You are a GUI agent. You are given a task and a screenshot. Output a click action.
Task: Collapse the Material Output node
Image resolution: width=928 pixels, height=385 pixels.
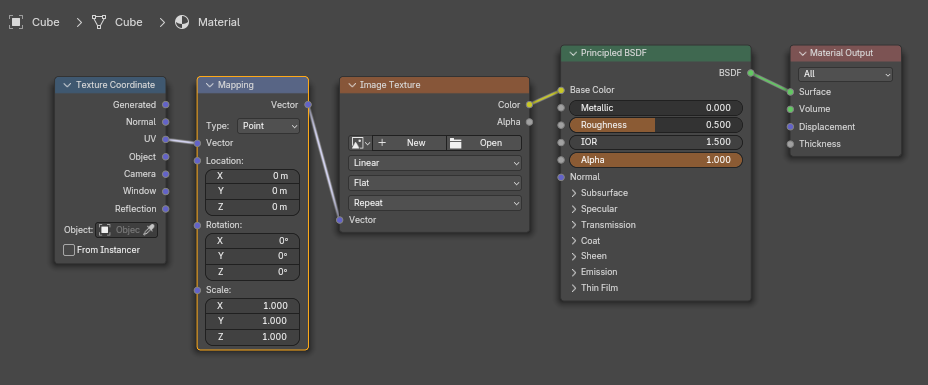point(802,53)
